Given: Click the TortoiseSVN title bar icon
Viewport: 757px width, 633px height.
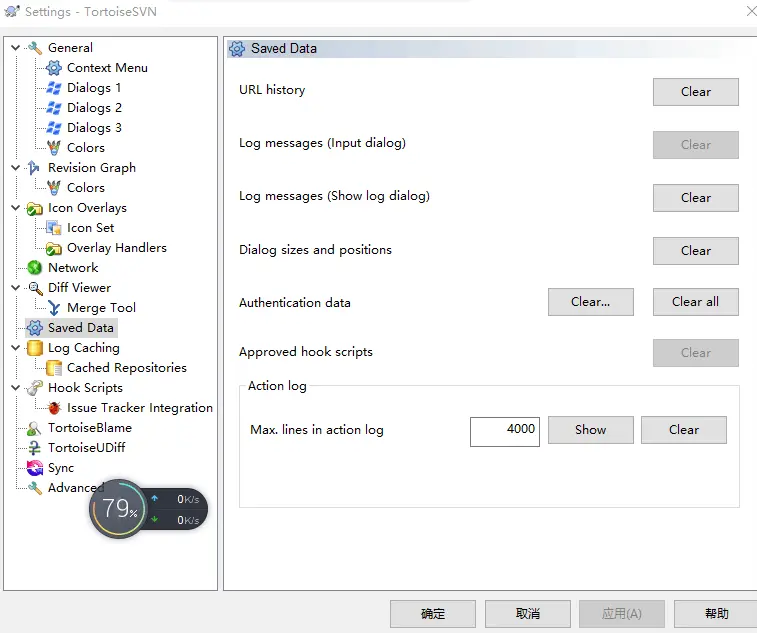Looking at the screenshot, I should point(12,11).
